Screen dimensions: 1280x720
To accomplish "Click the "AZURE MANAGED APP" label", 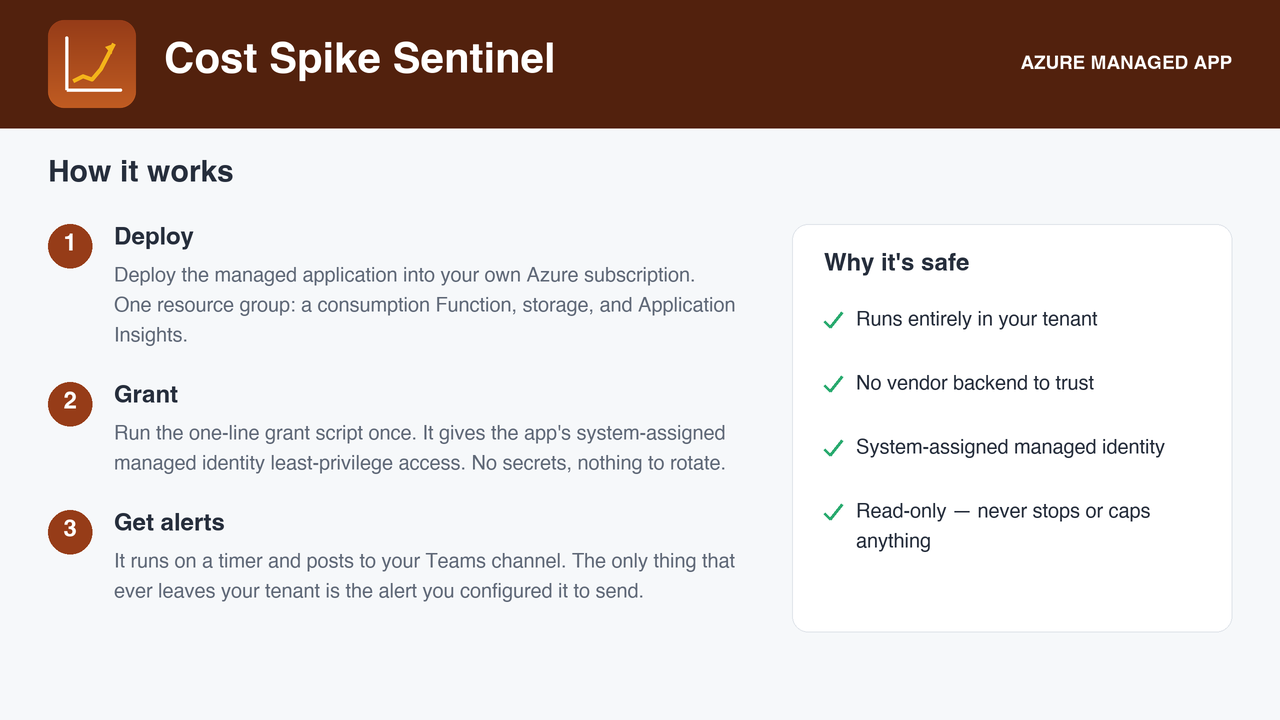I will [x=1126, y=63].
